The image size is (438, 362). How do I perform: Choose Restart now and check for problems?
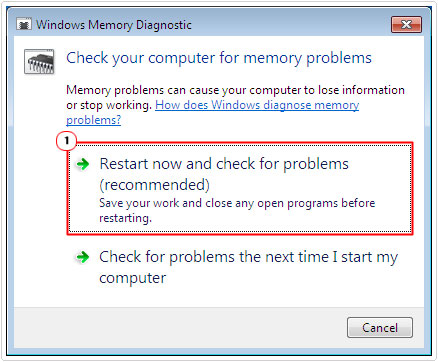coord(240,189)
